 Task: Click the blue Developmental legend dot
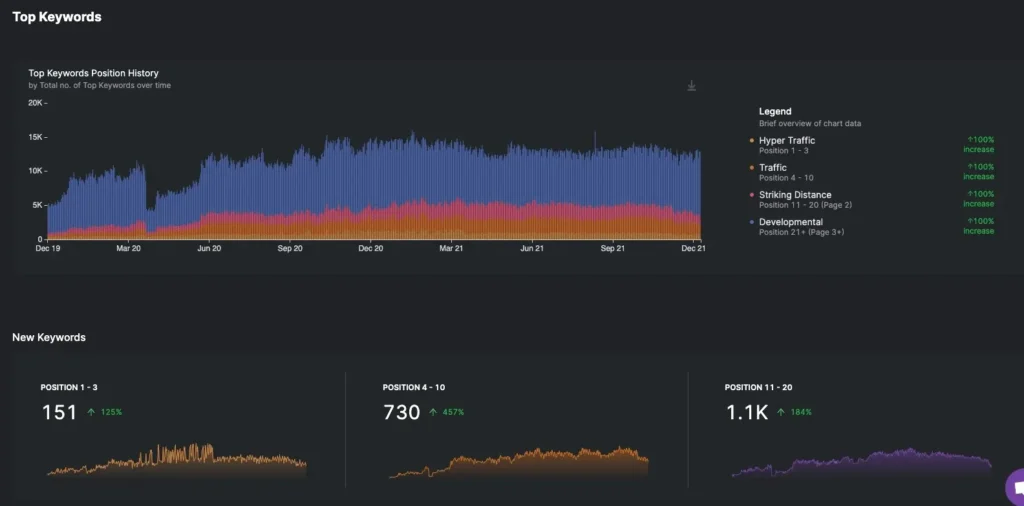(751, 222)
